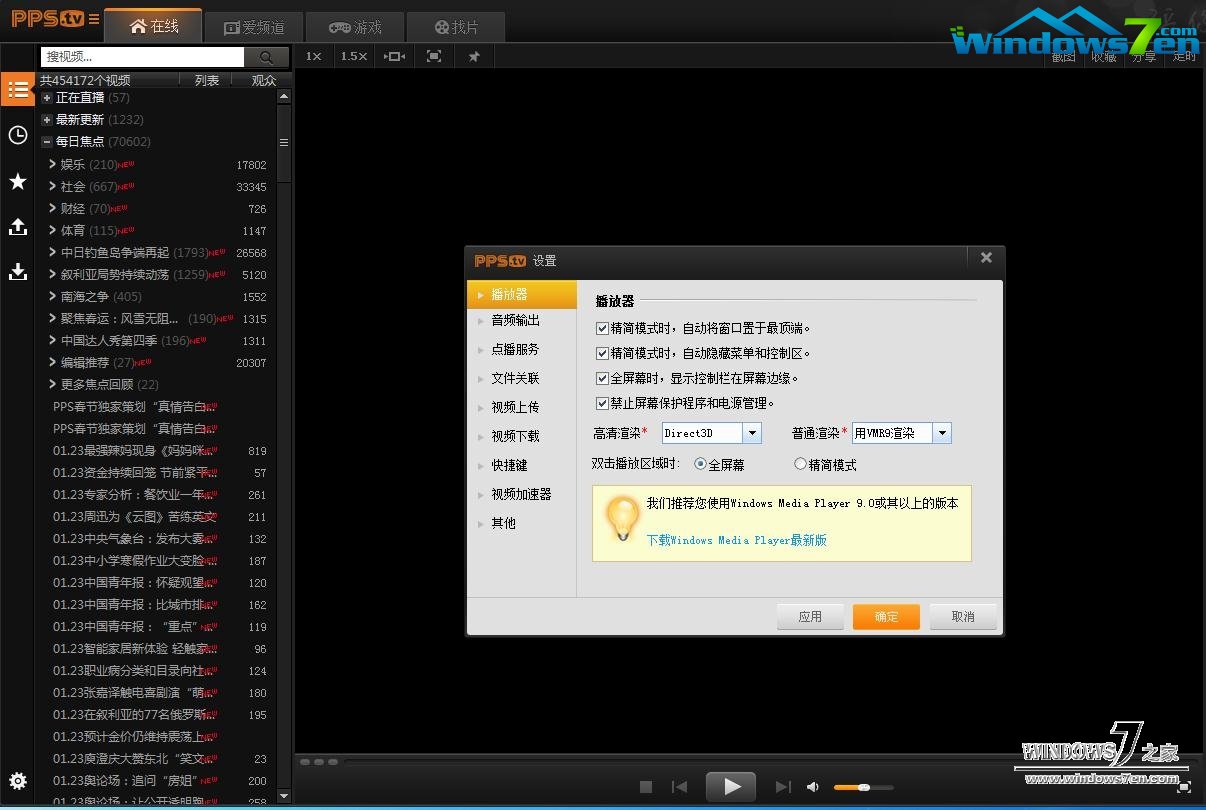Open the Windows Media Player download link
The width and height of the screenshot is (1206, 810).
[736, 540]
